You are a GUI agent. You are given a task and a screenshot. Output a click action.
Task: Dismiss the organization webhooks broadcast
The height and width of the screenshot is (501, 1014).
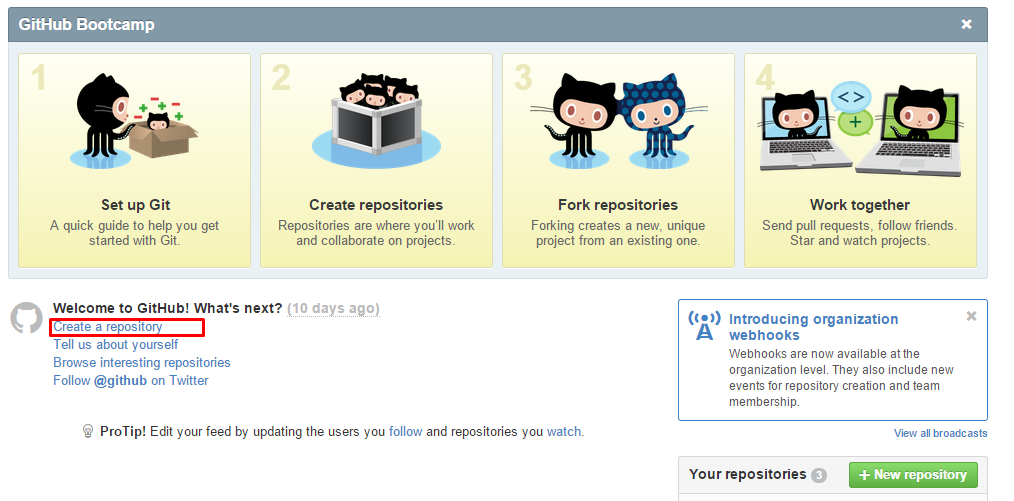[x=971, y=316]
